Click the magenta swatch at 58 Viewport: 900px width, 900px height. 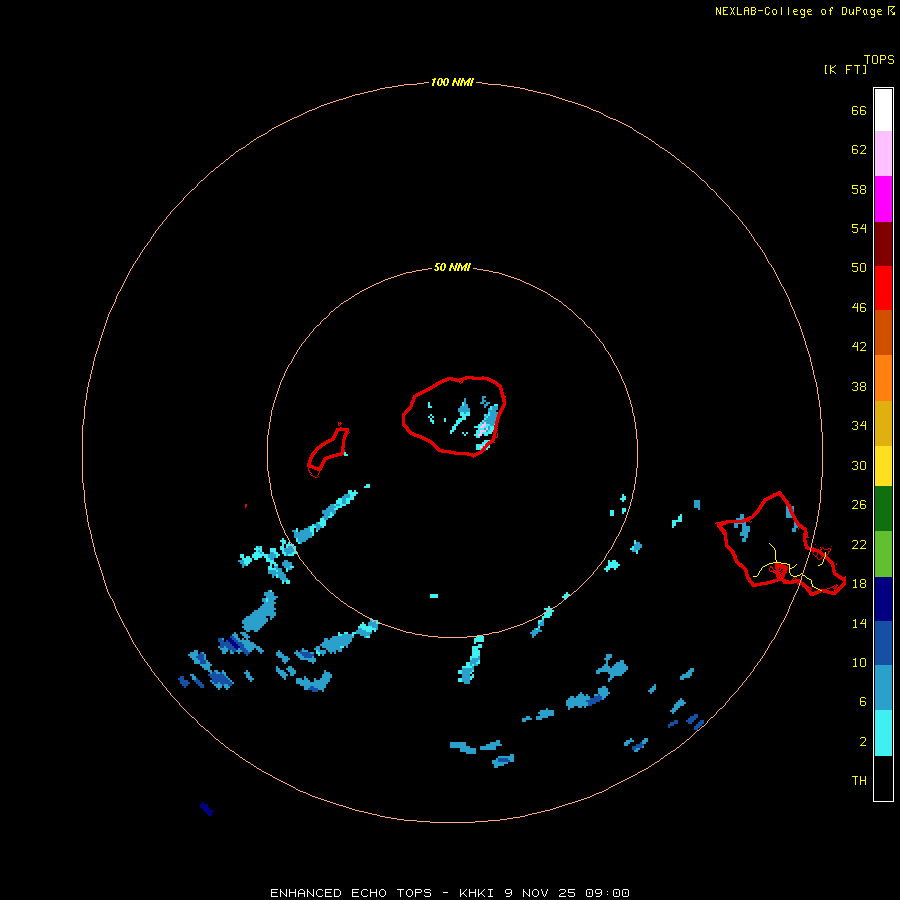[x=883, y=199]
